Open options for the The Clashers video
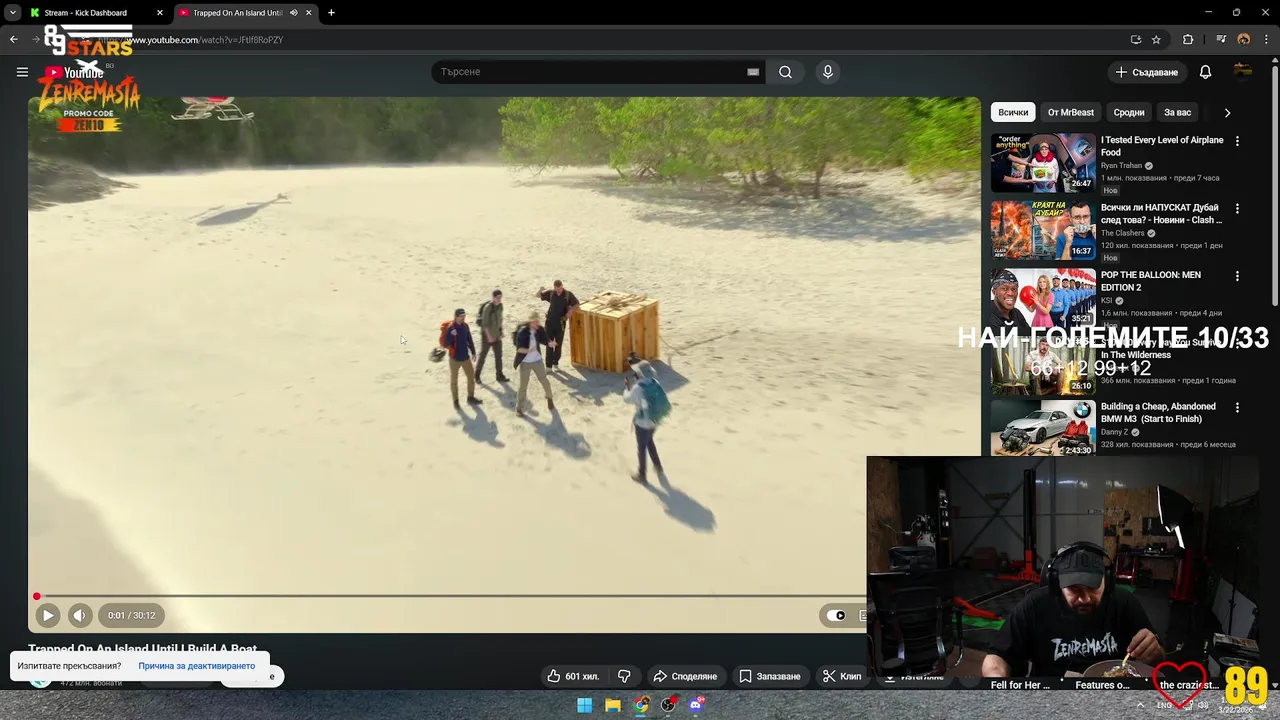 (x=1237, y=209)
